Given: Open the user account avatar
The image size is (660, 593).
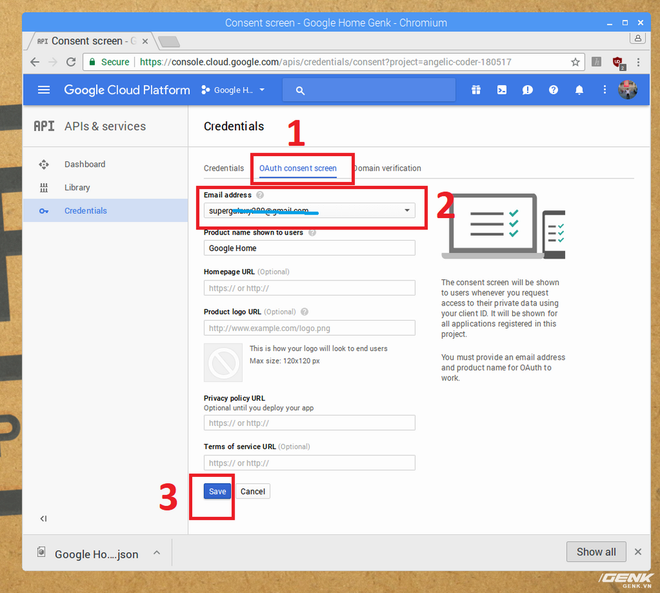Looking at the screenshot, I should tap(628, 90).
